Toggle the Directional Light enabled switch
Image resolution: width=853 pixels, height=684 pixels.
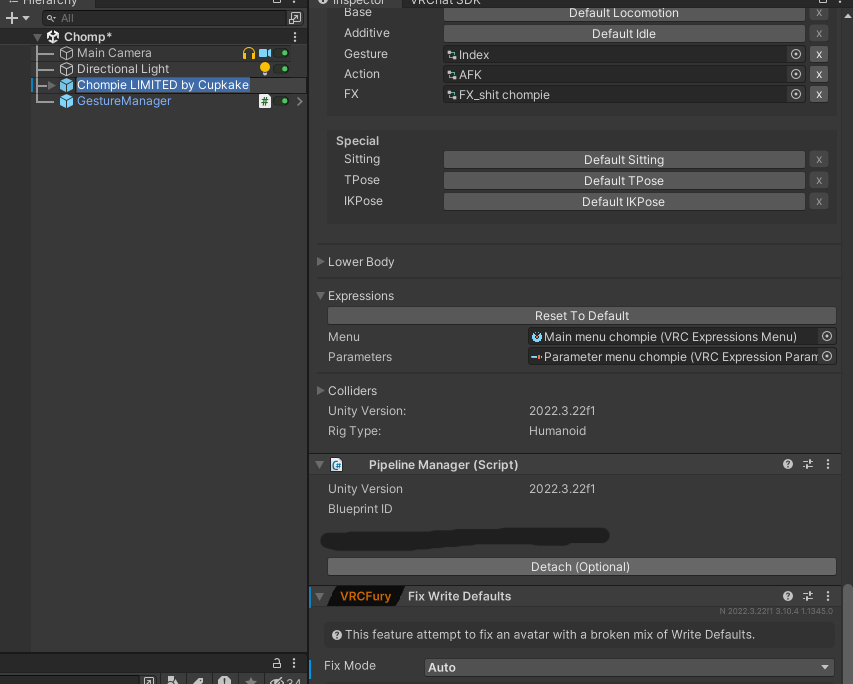point(282,69)
